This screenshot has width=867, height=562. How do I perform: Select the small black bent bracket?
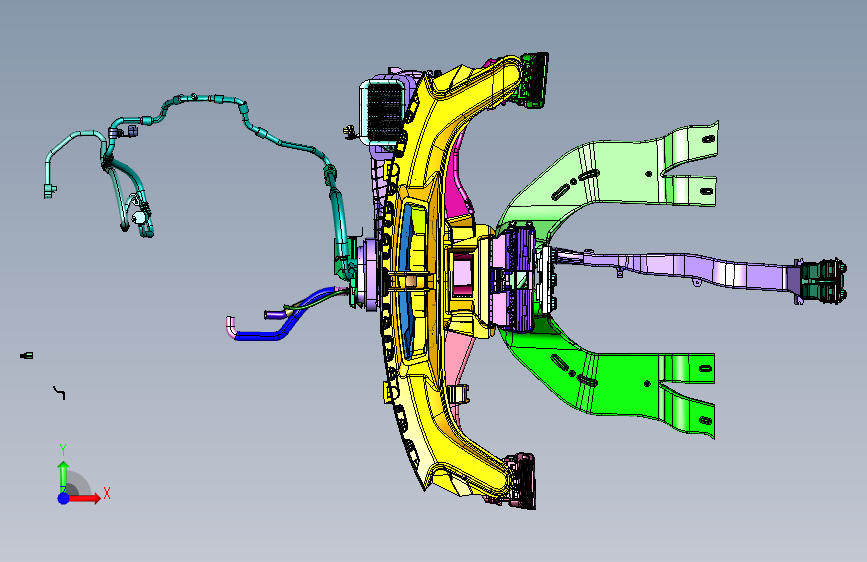(59, 392)
